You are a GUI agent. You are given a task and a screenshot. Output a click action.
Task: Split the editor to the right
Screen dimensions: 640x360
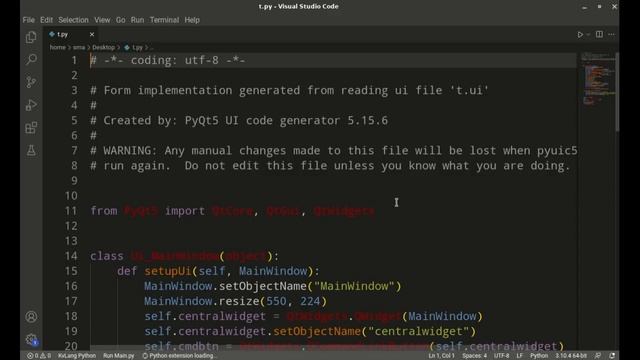click(599, 34)
